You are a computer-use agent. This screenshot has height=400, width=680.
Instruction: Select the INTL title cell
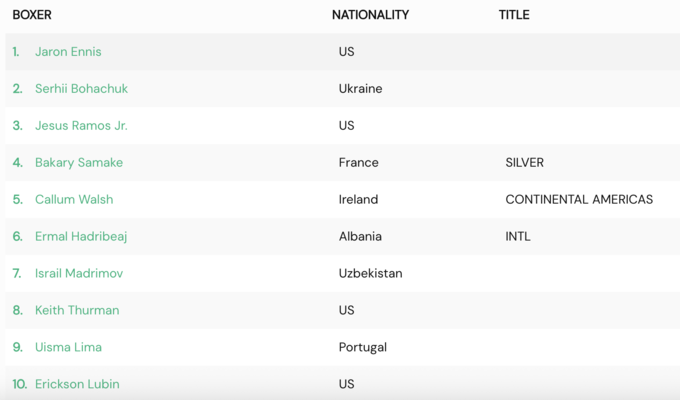(x=518, y=237)
